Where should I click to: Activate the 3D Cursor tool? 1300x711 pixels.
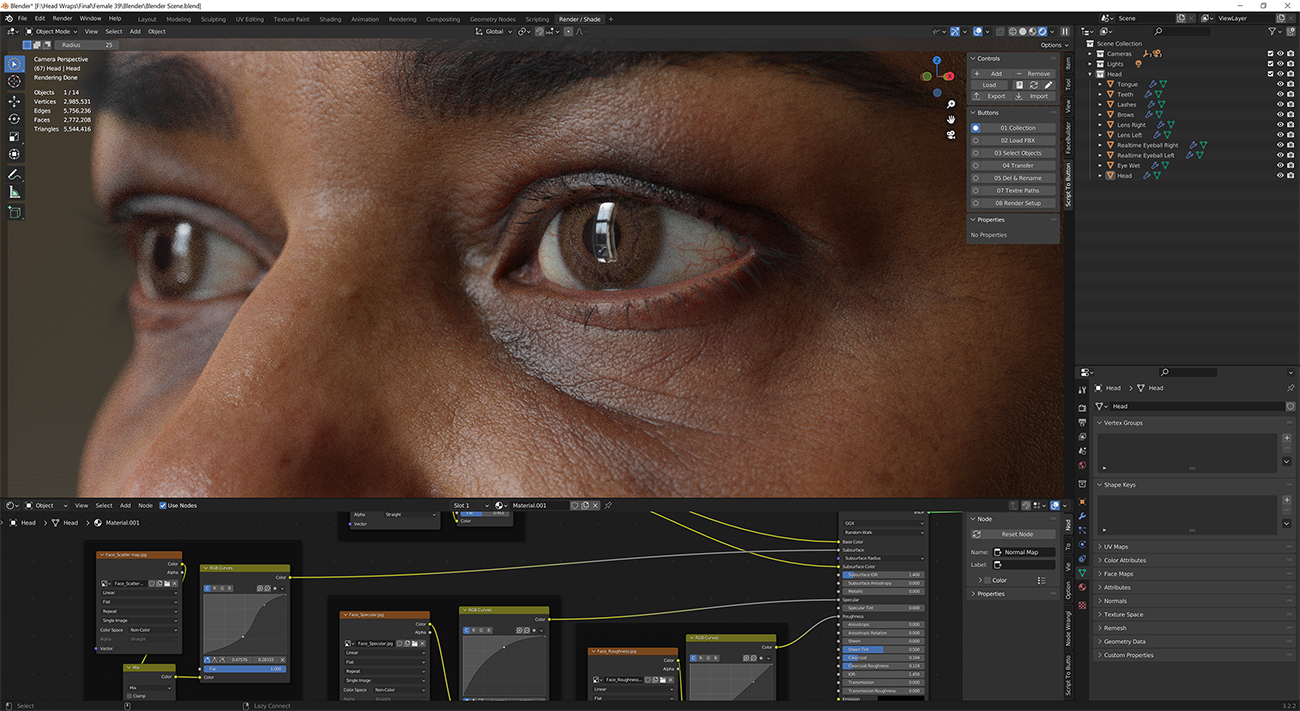[14, 82]
